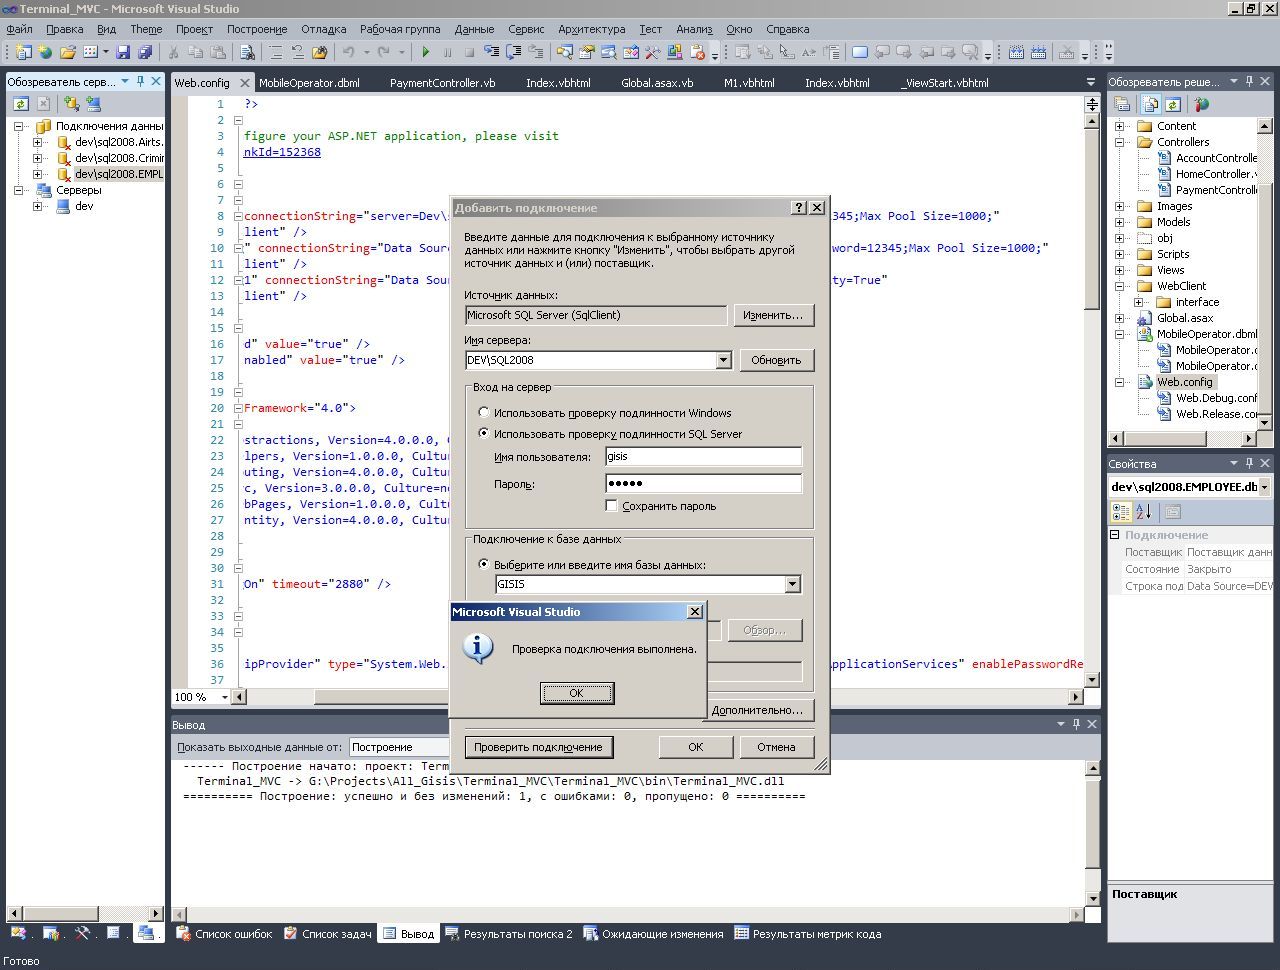
Task: Start debugging with the green play icon
Action: 426,52
